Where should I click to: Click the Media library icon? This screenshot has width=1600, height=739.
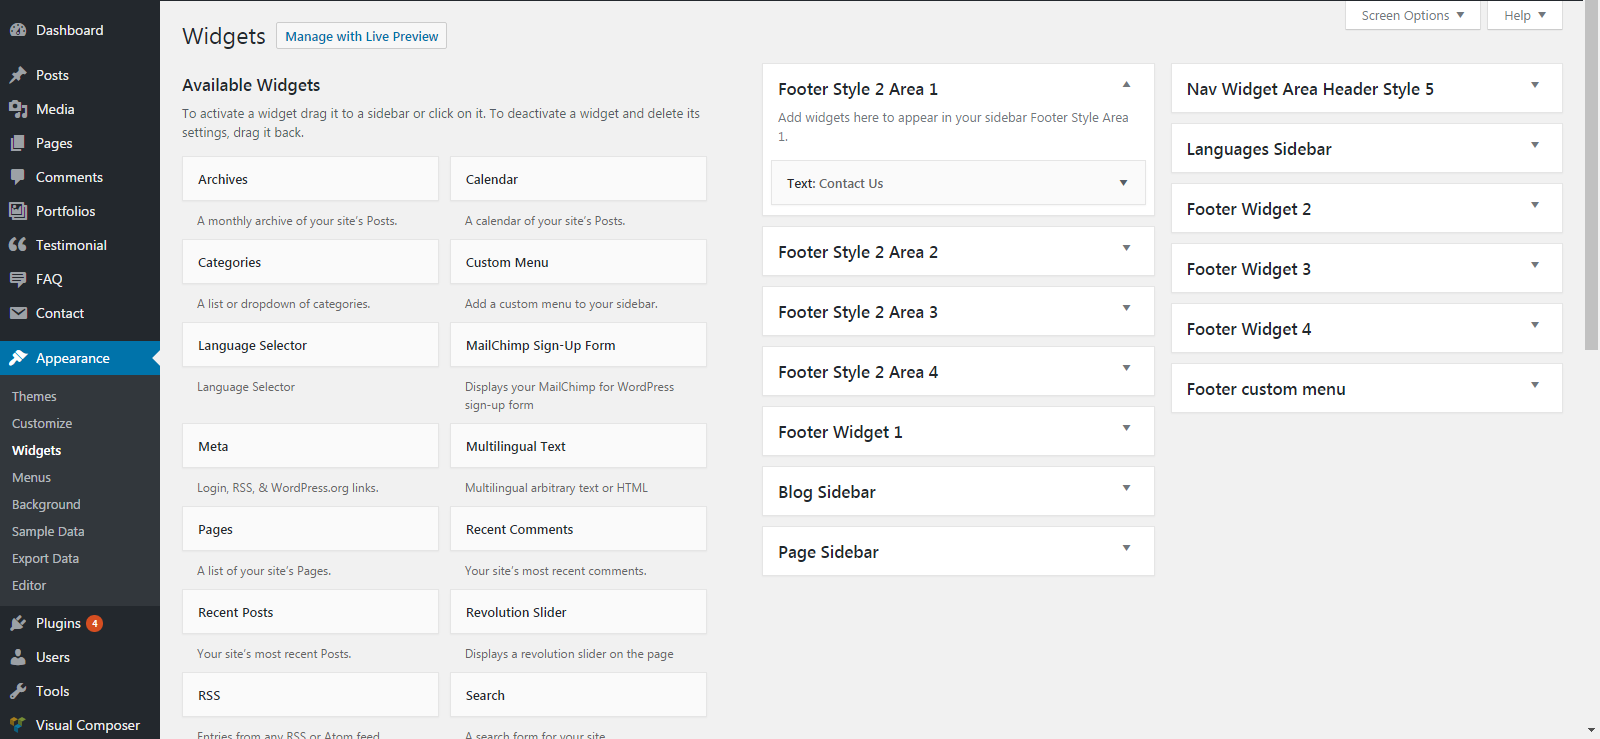coord(18,109)
